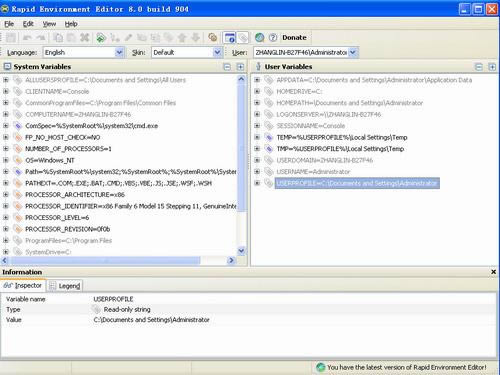Click the tag icon beside Path variable

pos(18,172)
